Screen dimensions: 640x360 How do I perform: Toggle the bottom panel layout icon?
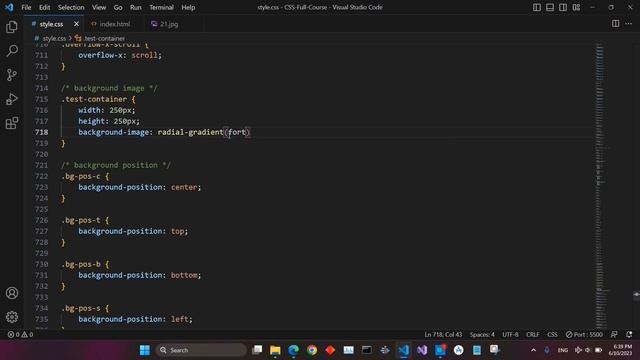[x=550, y=7]
